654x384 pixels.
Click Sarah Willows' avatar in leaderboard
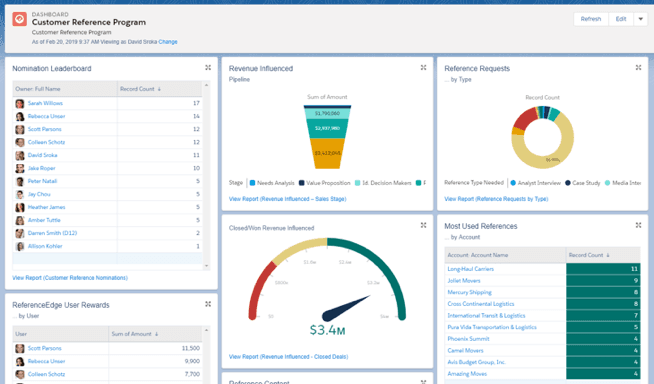[20, 103]
